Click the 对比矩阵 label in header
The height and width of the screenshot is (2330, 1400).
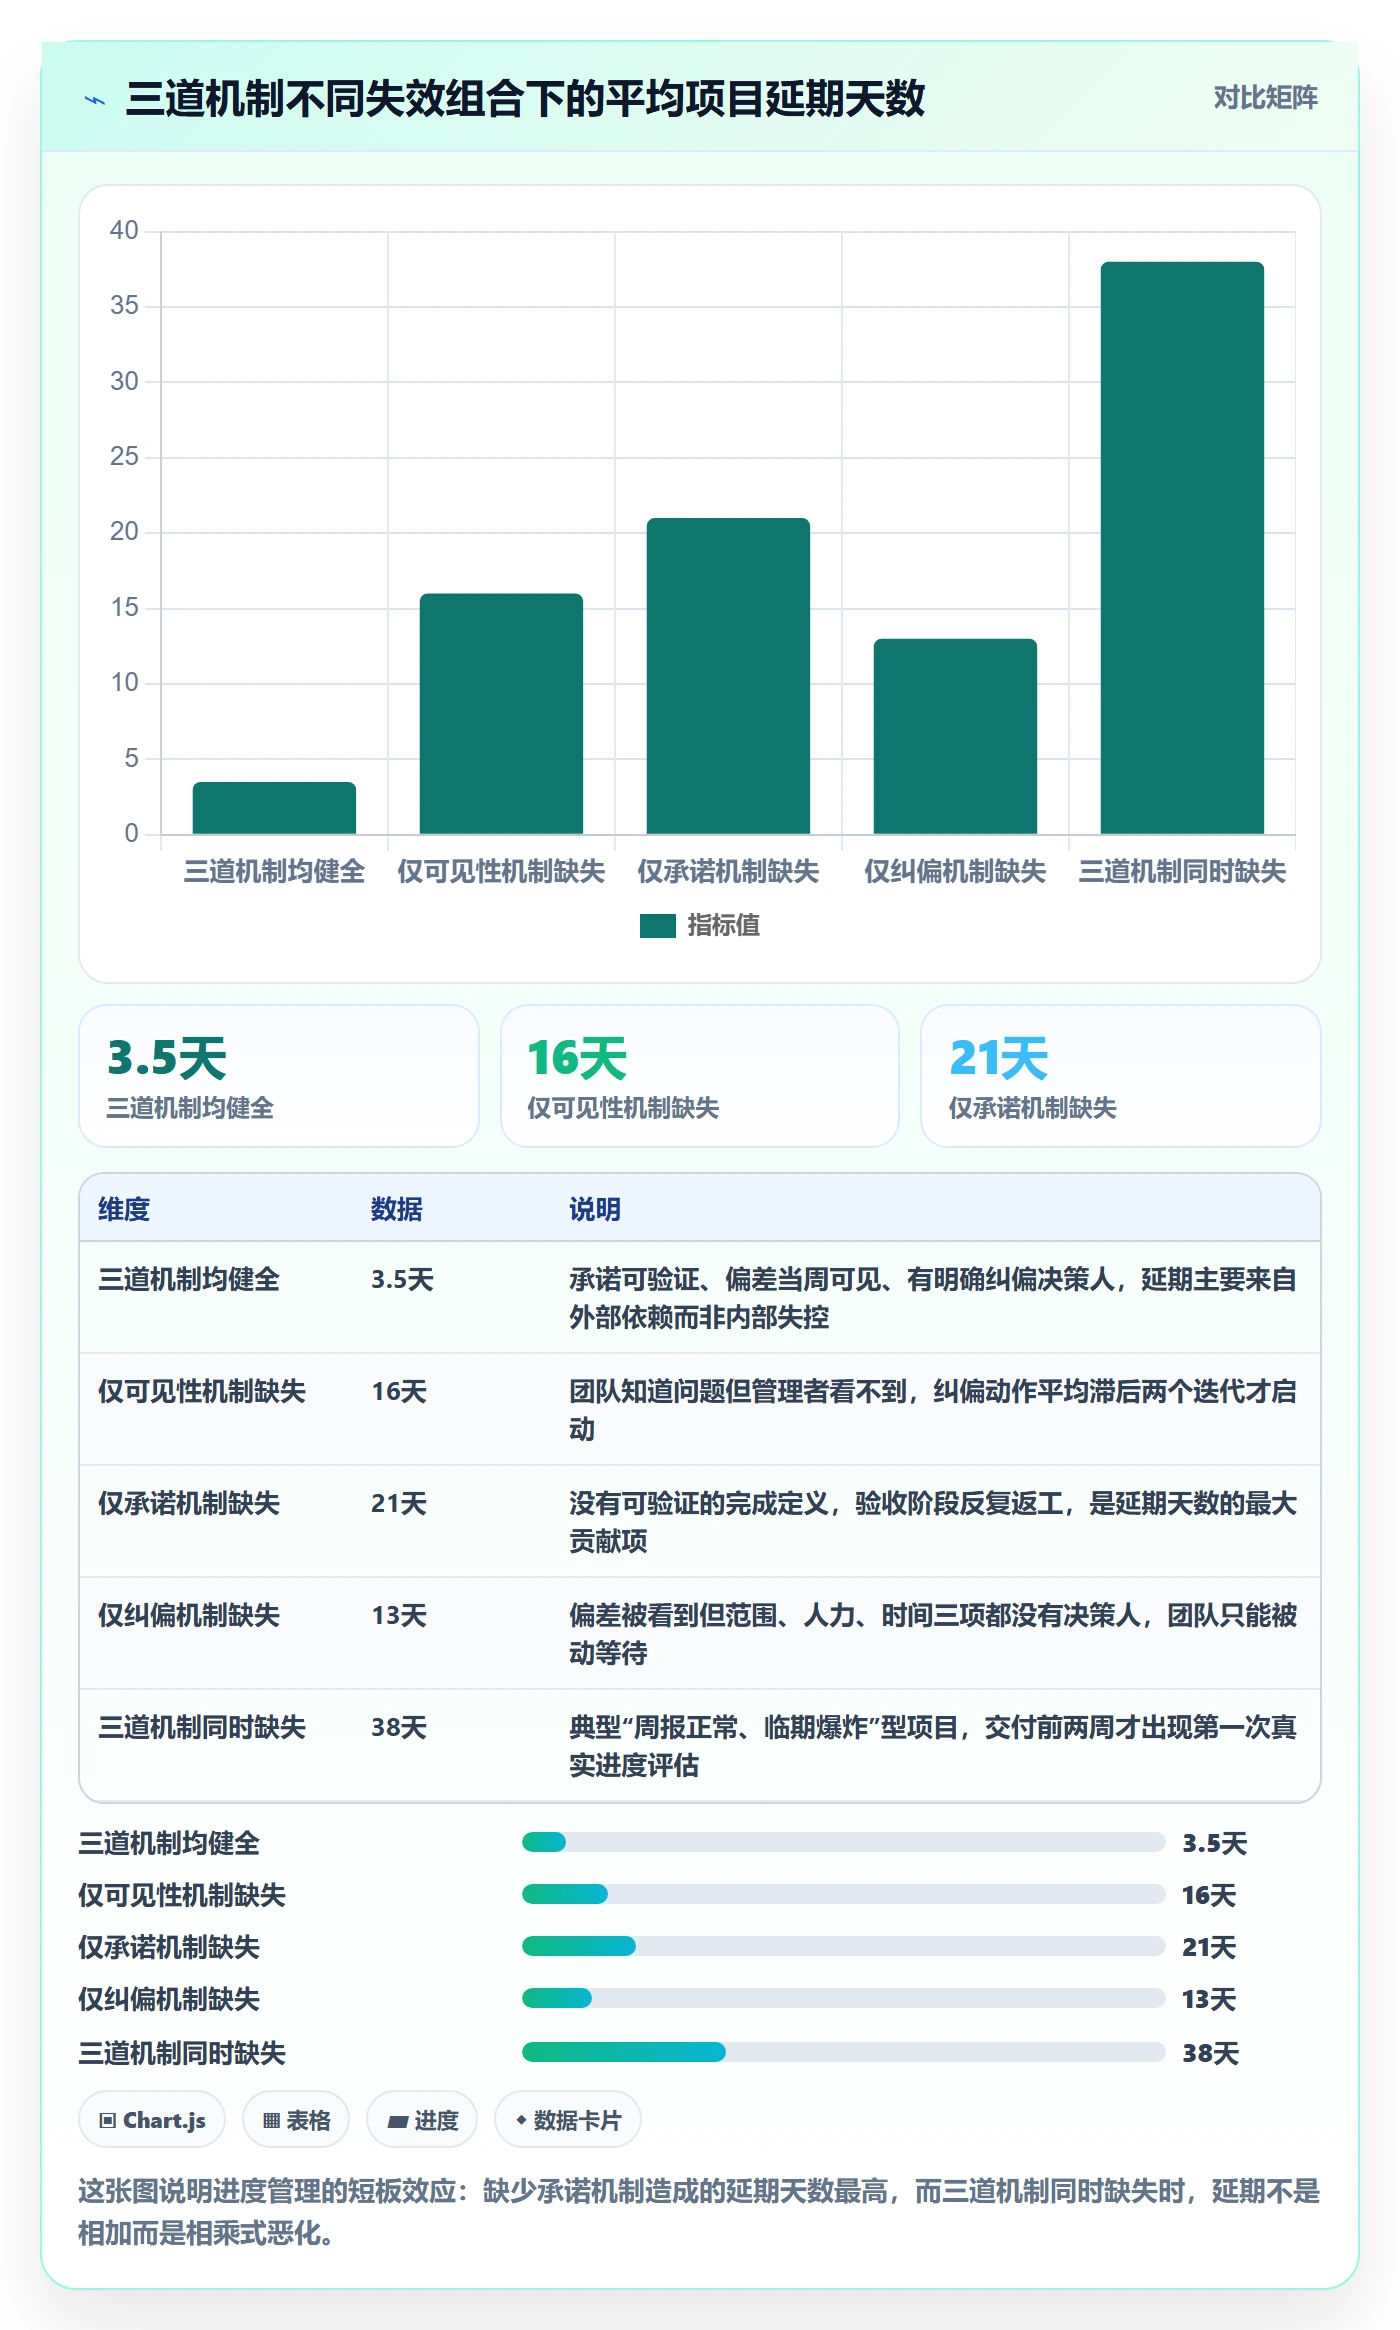point(1265,98)
